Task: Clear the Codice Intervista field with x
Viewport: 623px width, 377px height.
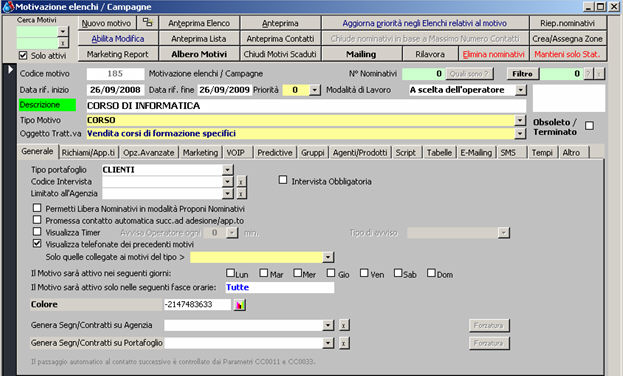Action: 241,182
